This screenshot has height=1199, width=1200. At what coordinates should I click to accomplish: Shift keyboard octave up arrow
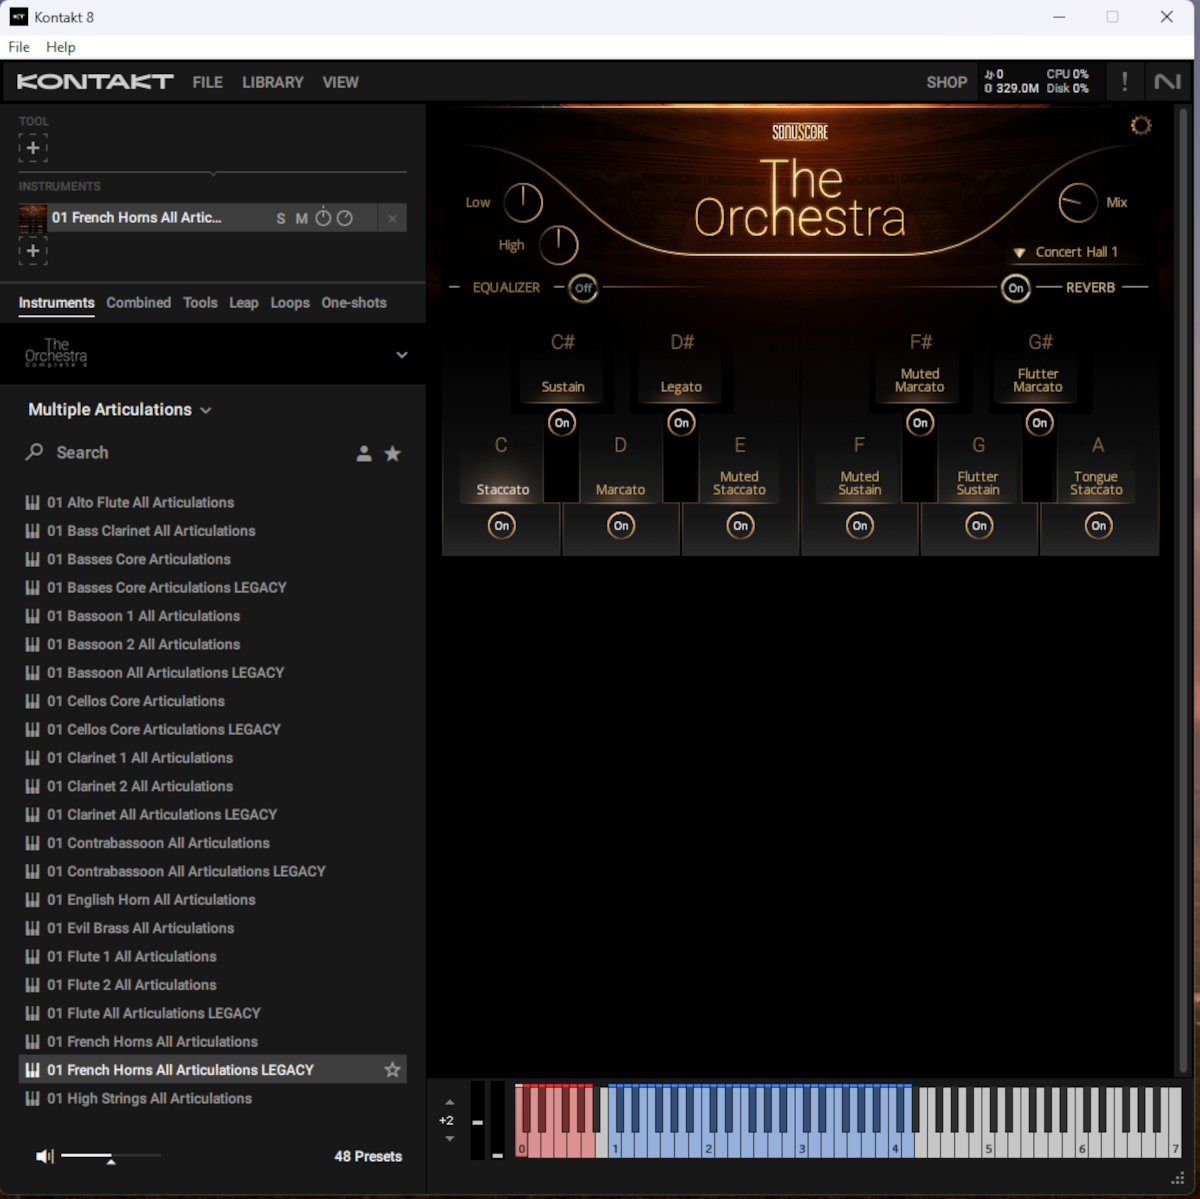pyautogui.click(x=449, y=1102)
